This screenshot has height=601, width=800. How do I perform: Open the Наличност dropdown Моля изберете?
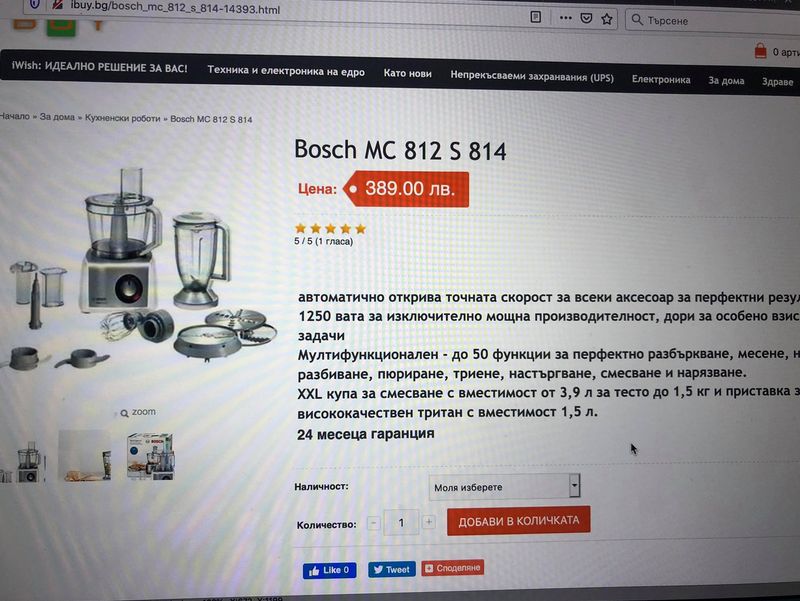click(x=504, y=487)
